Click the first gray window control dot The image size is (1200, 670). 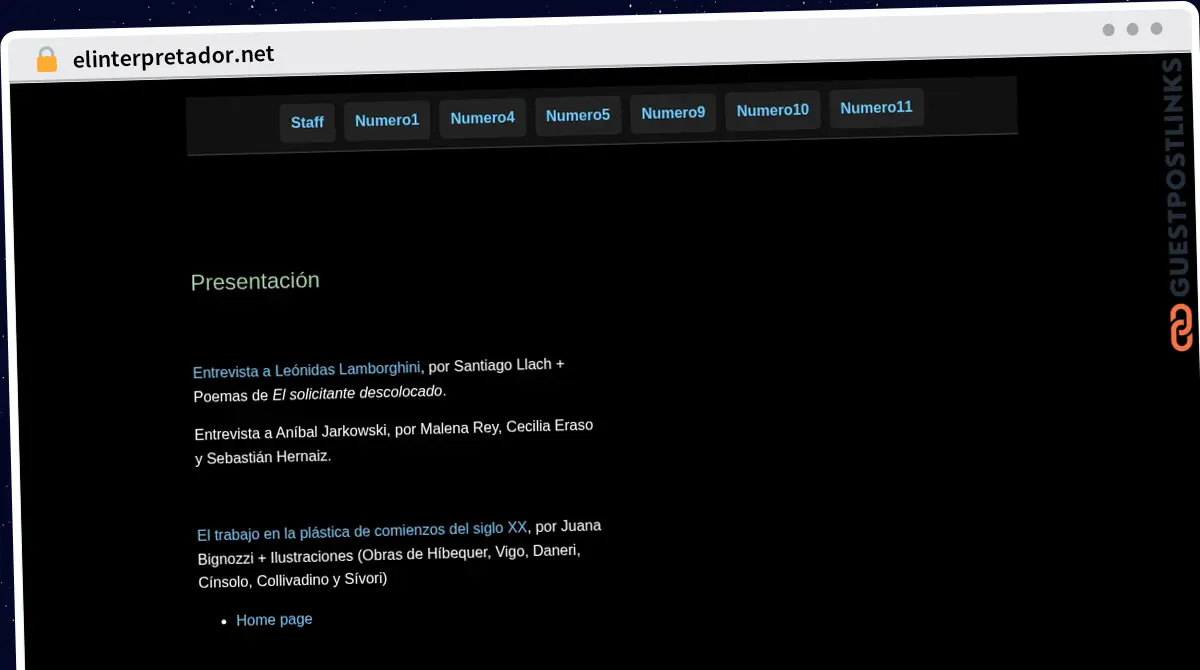point(1108,29)
